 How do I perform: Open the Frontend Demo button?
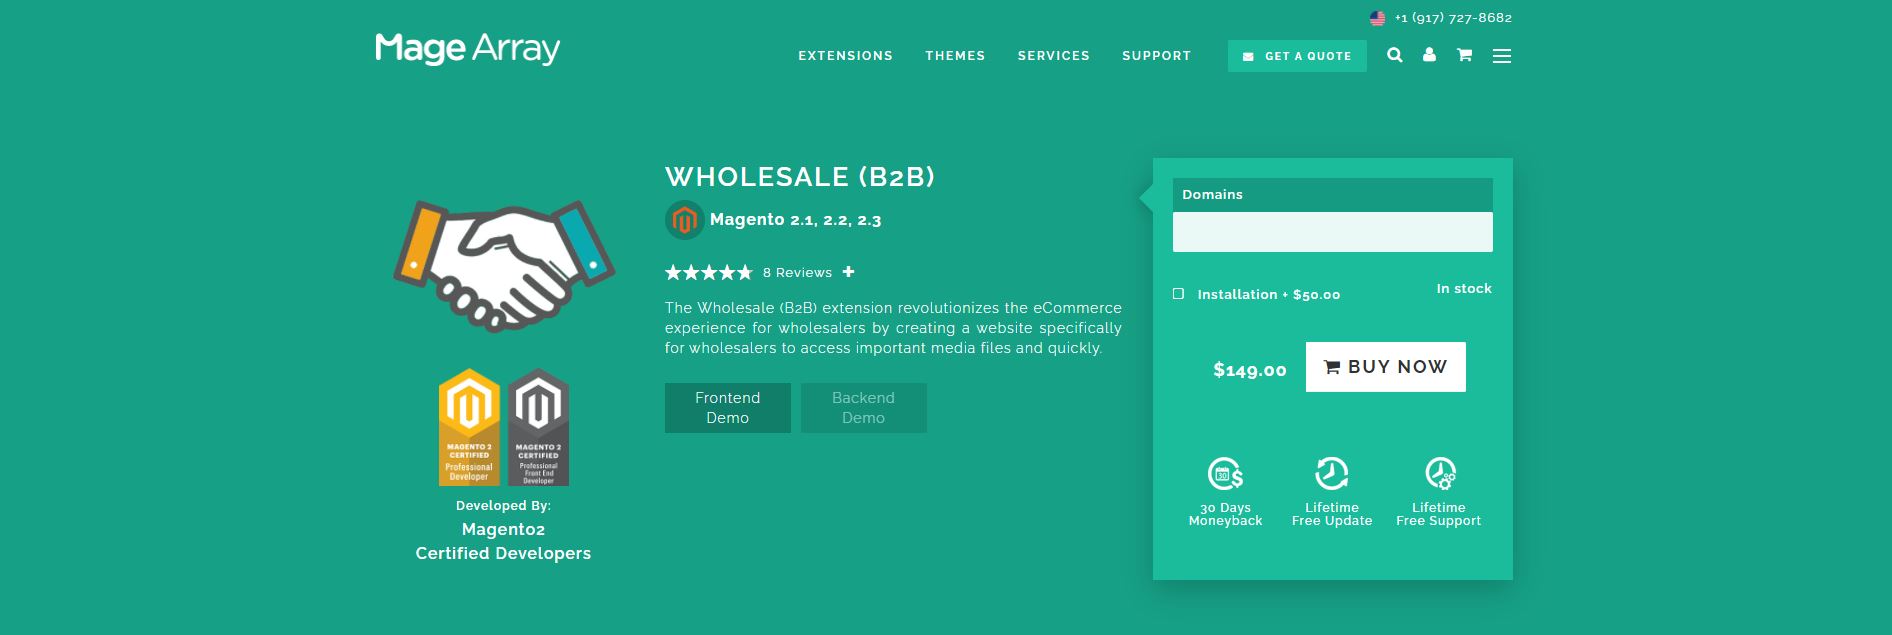[728, 408]
